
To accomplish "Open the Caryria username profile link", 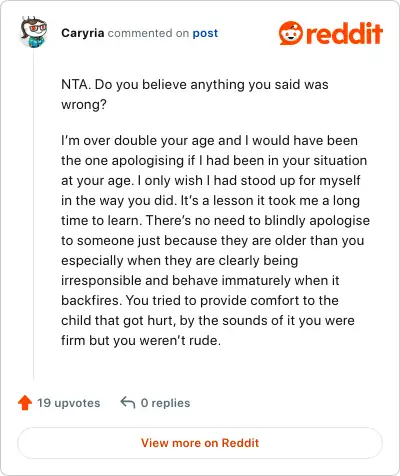I will coord(83,33).
